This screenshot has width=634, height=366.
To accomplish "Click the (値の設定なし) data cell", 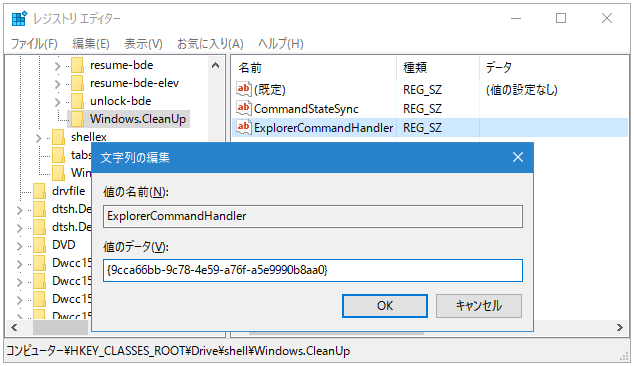I will [x=522, y=89].
